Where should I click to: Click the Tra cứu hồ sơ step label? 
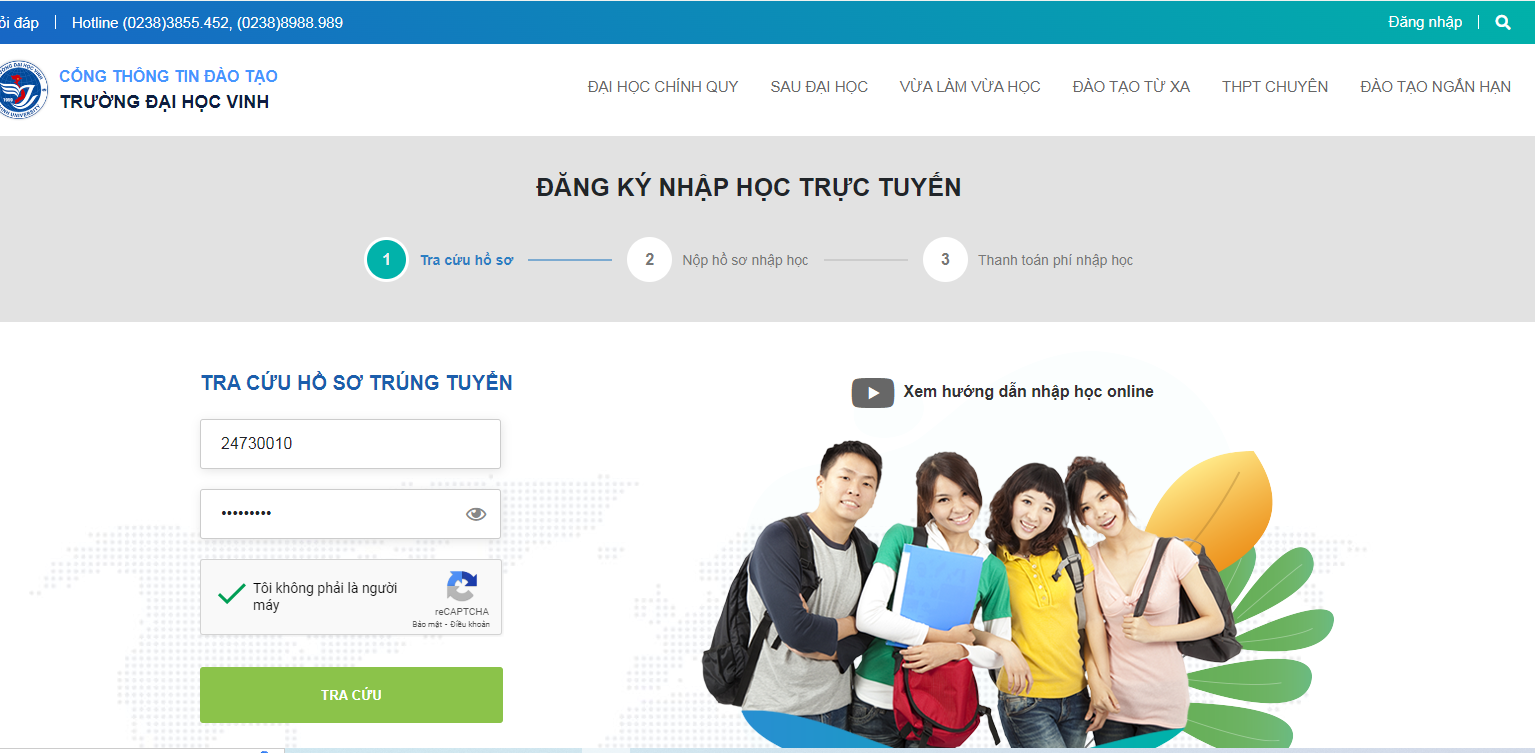(466, 260)
